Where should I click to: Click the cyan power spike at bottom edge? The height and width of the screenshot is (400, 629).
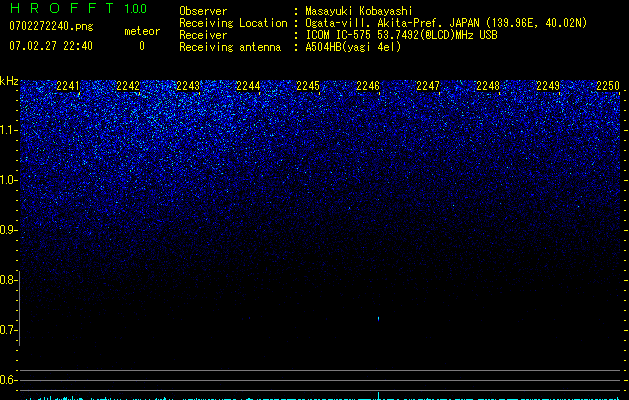(378, 396)
